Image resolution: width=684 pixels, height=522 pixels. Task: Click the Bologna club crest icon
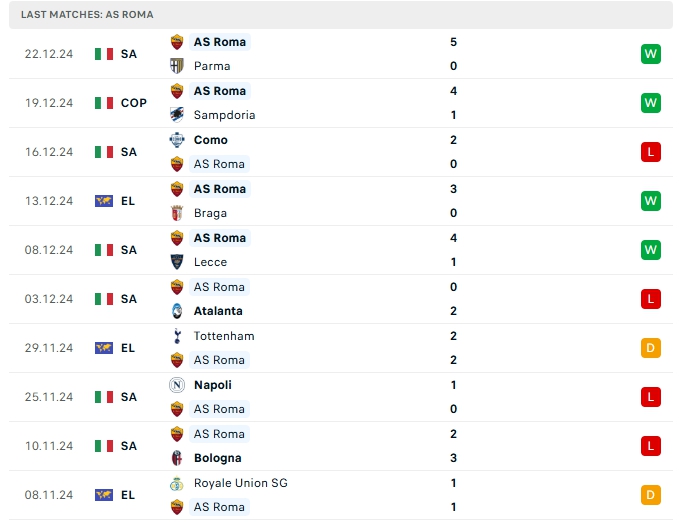click(x=178, y=458)
